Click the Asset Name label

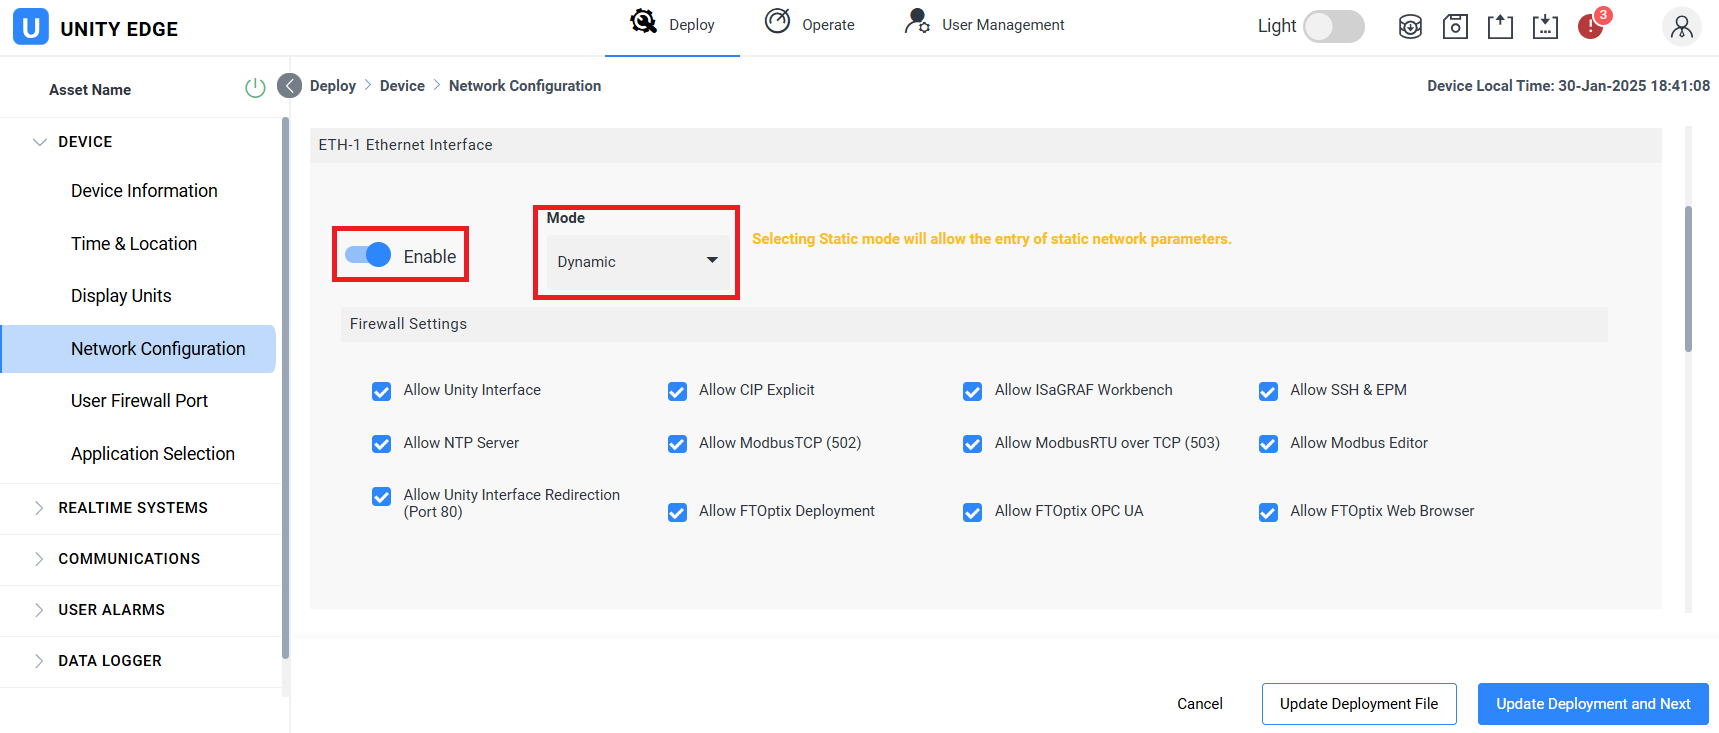coord(90,90)
